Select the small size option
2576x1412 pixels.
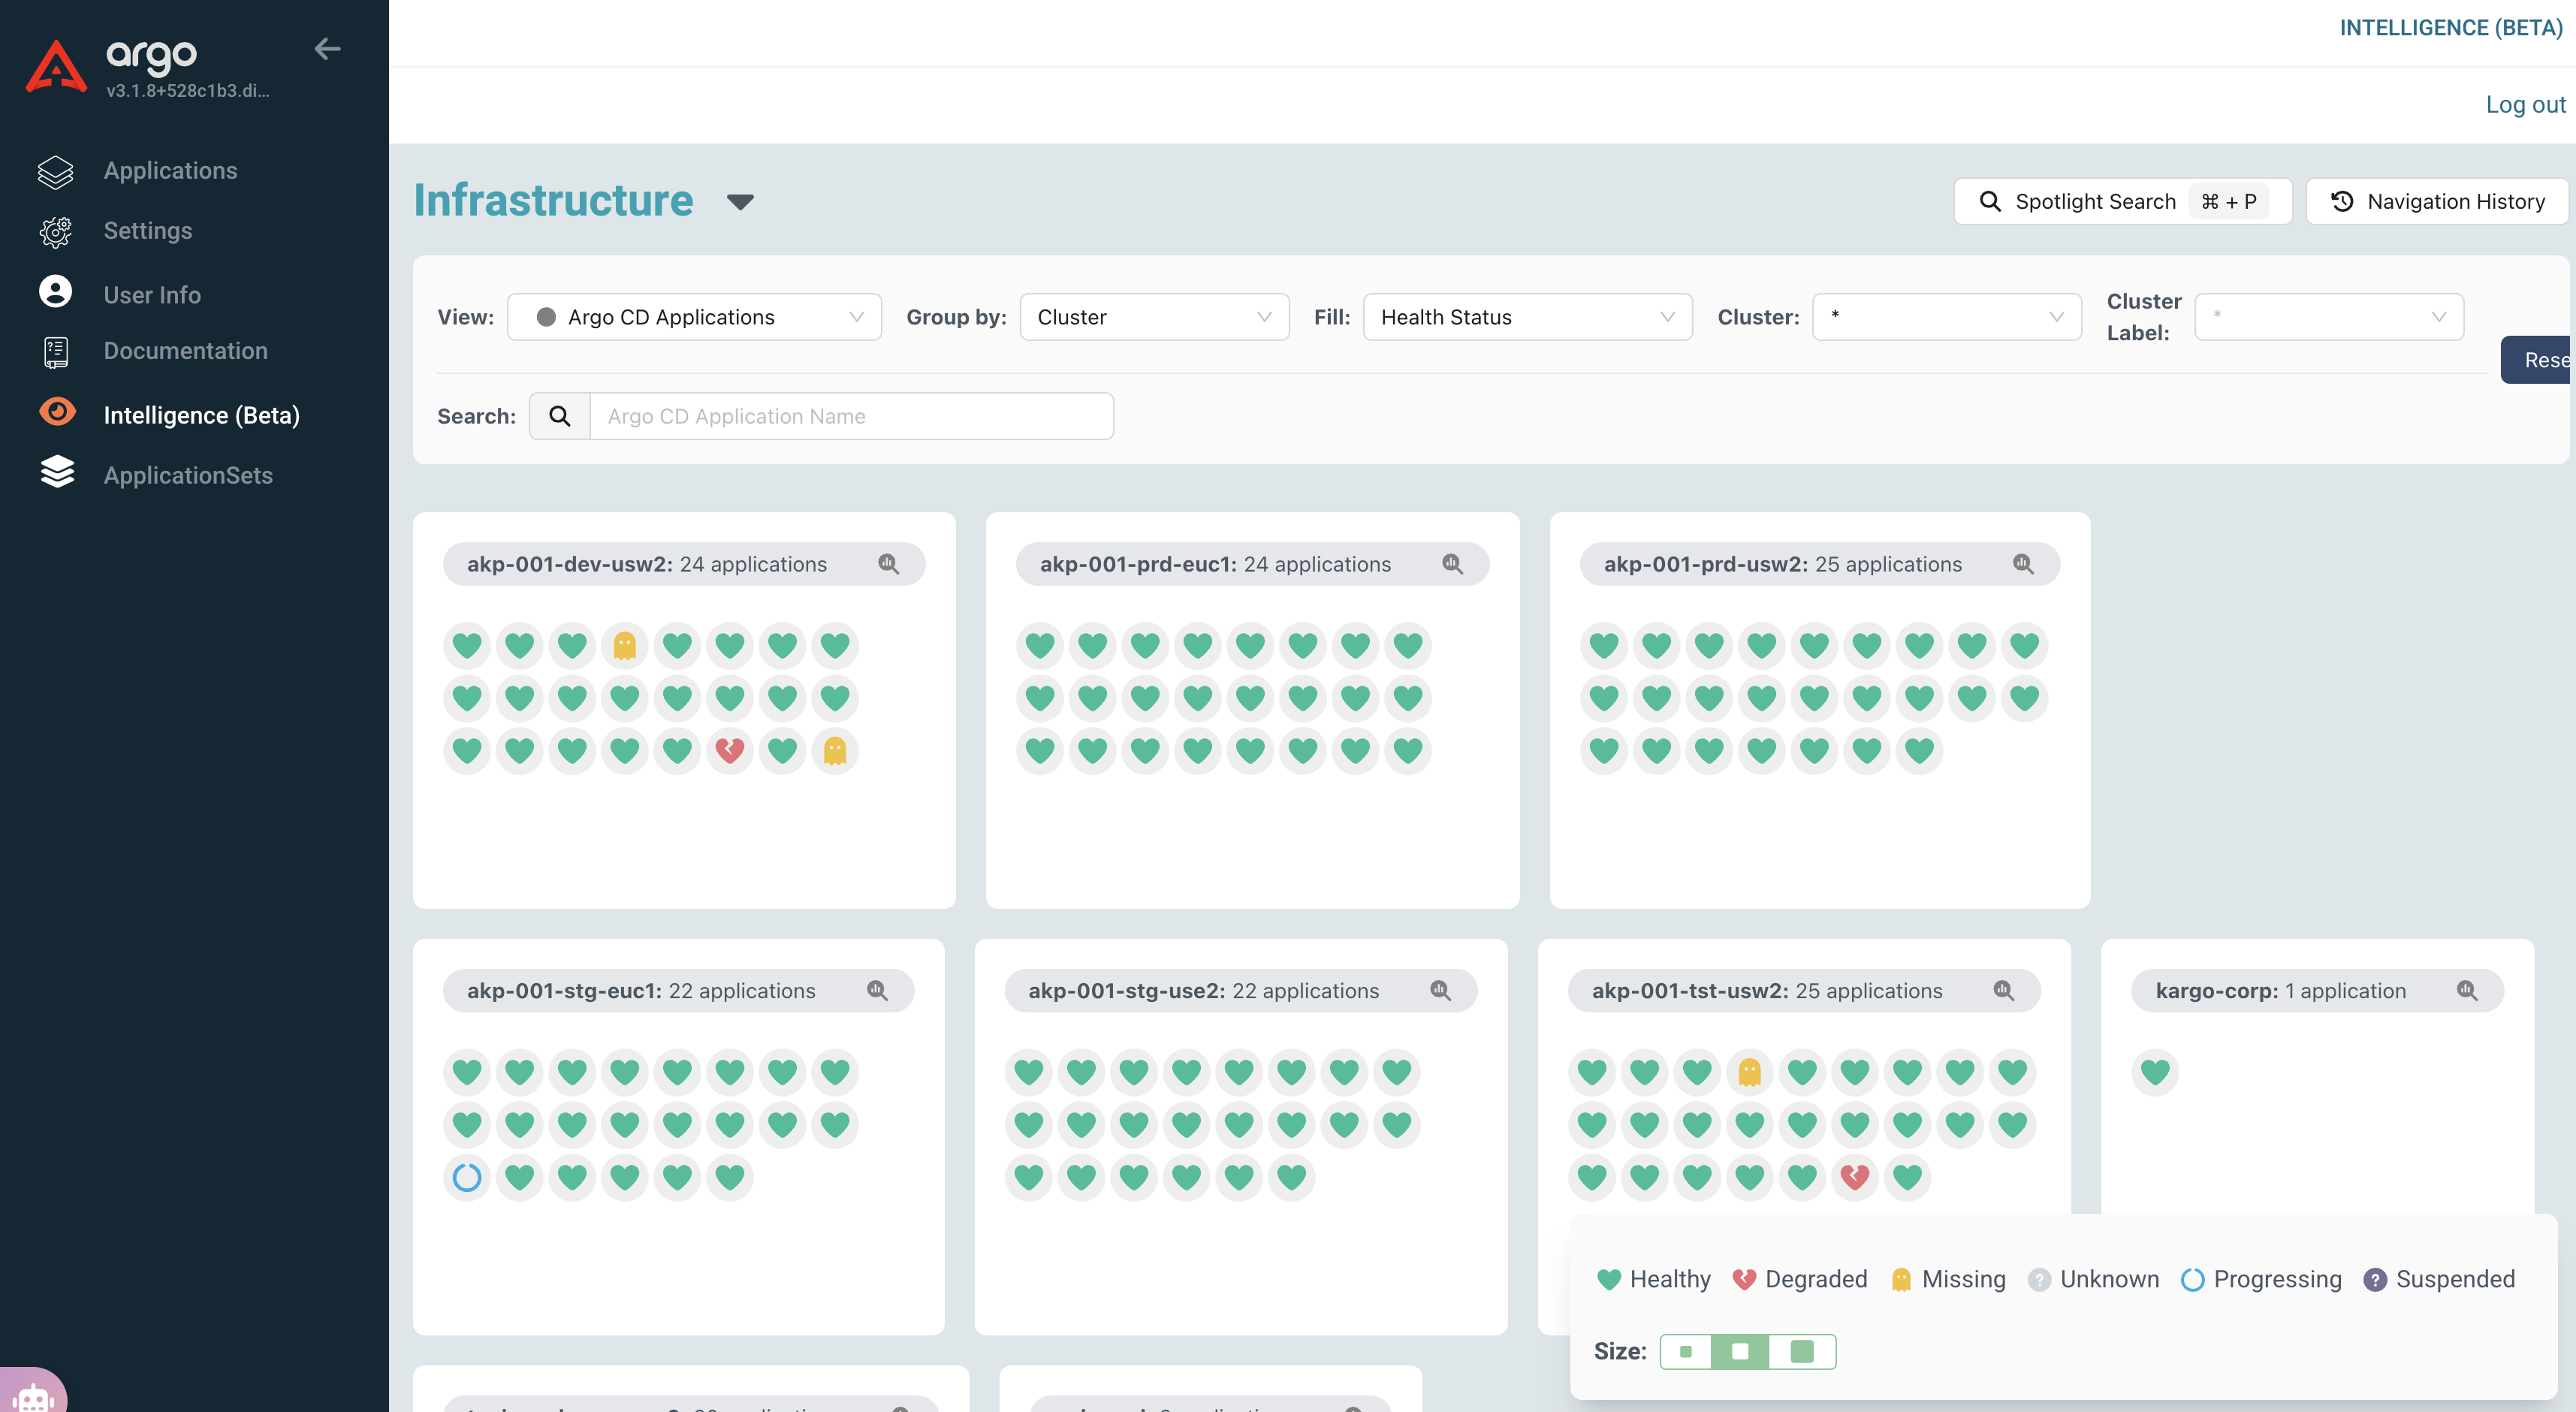click(1686, 1351)
